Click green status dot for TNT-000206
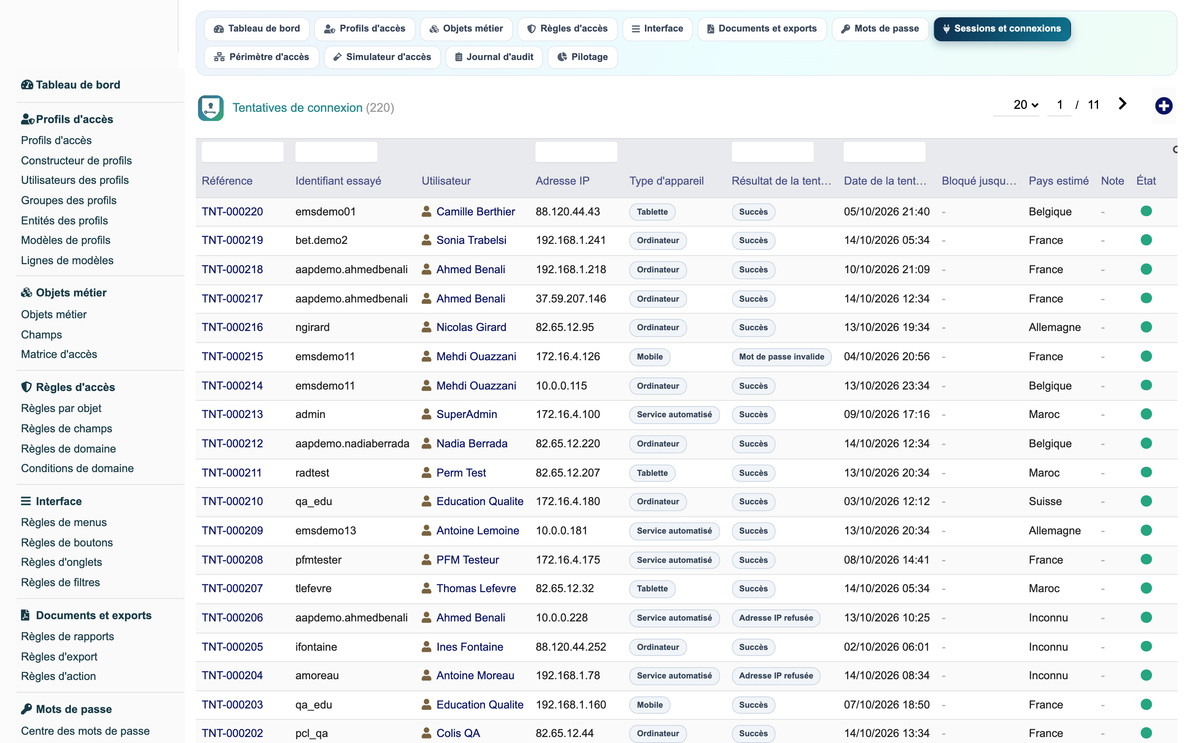The width and height of the screenshot is (1200, 743). 1146,617
